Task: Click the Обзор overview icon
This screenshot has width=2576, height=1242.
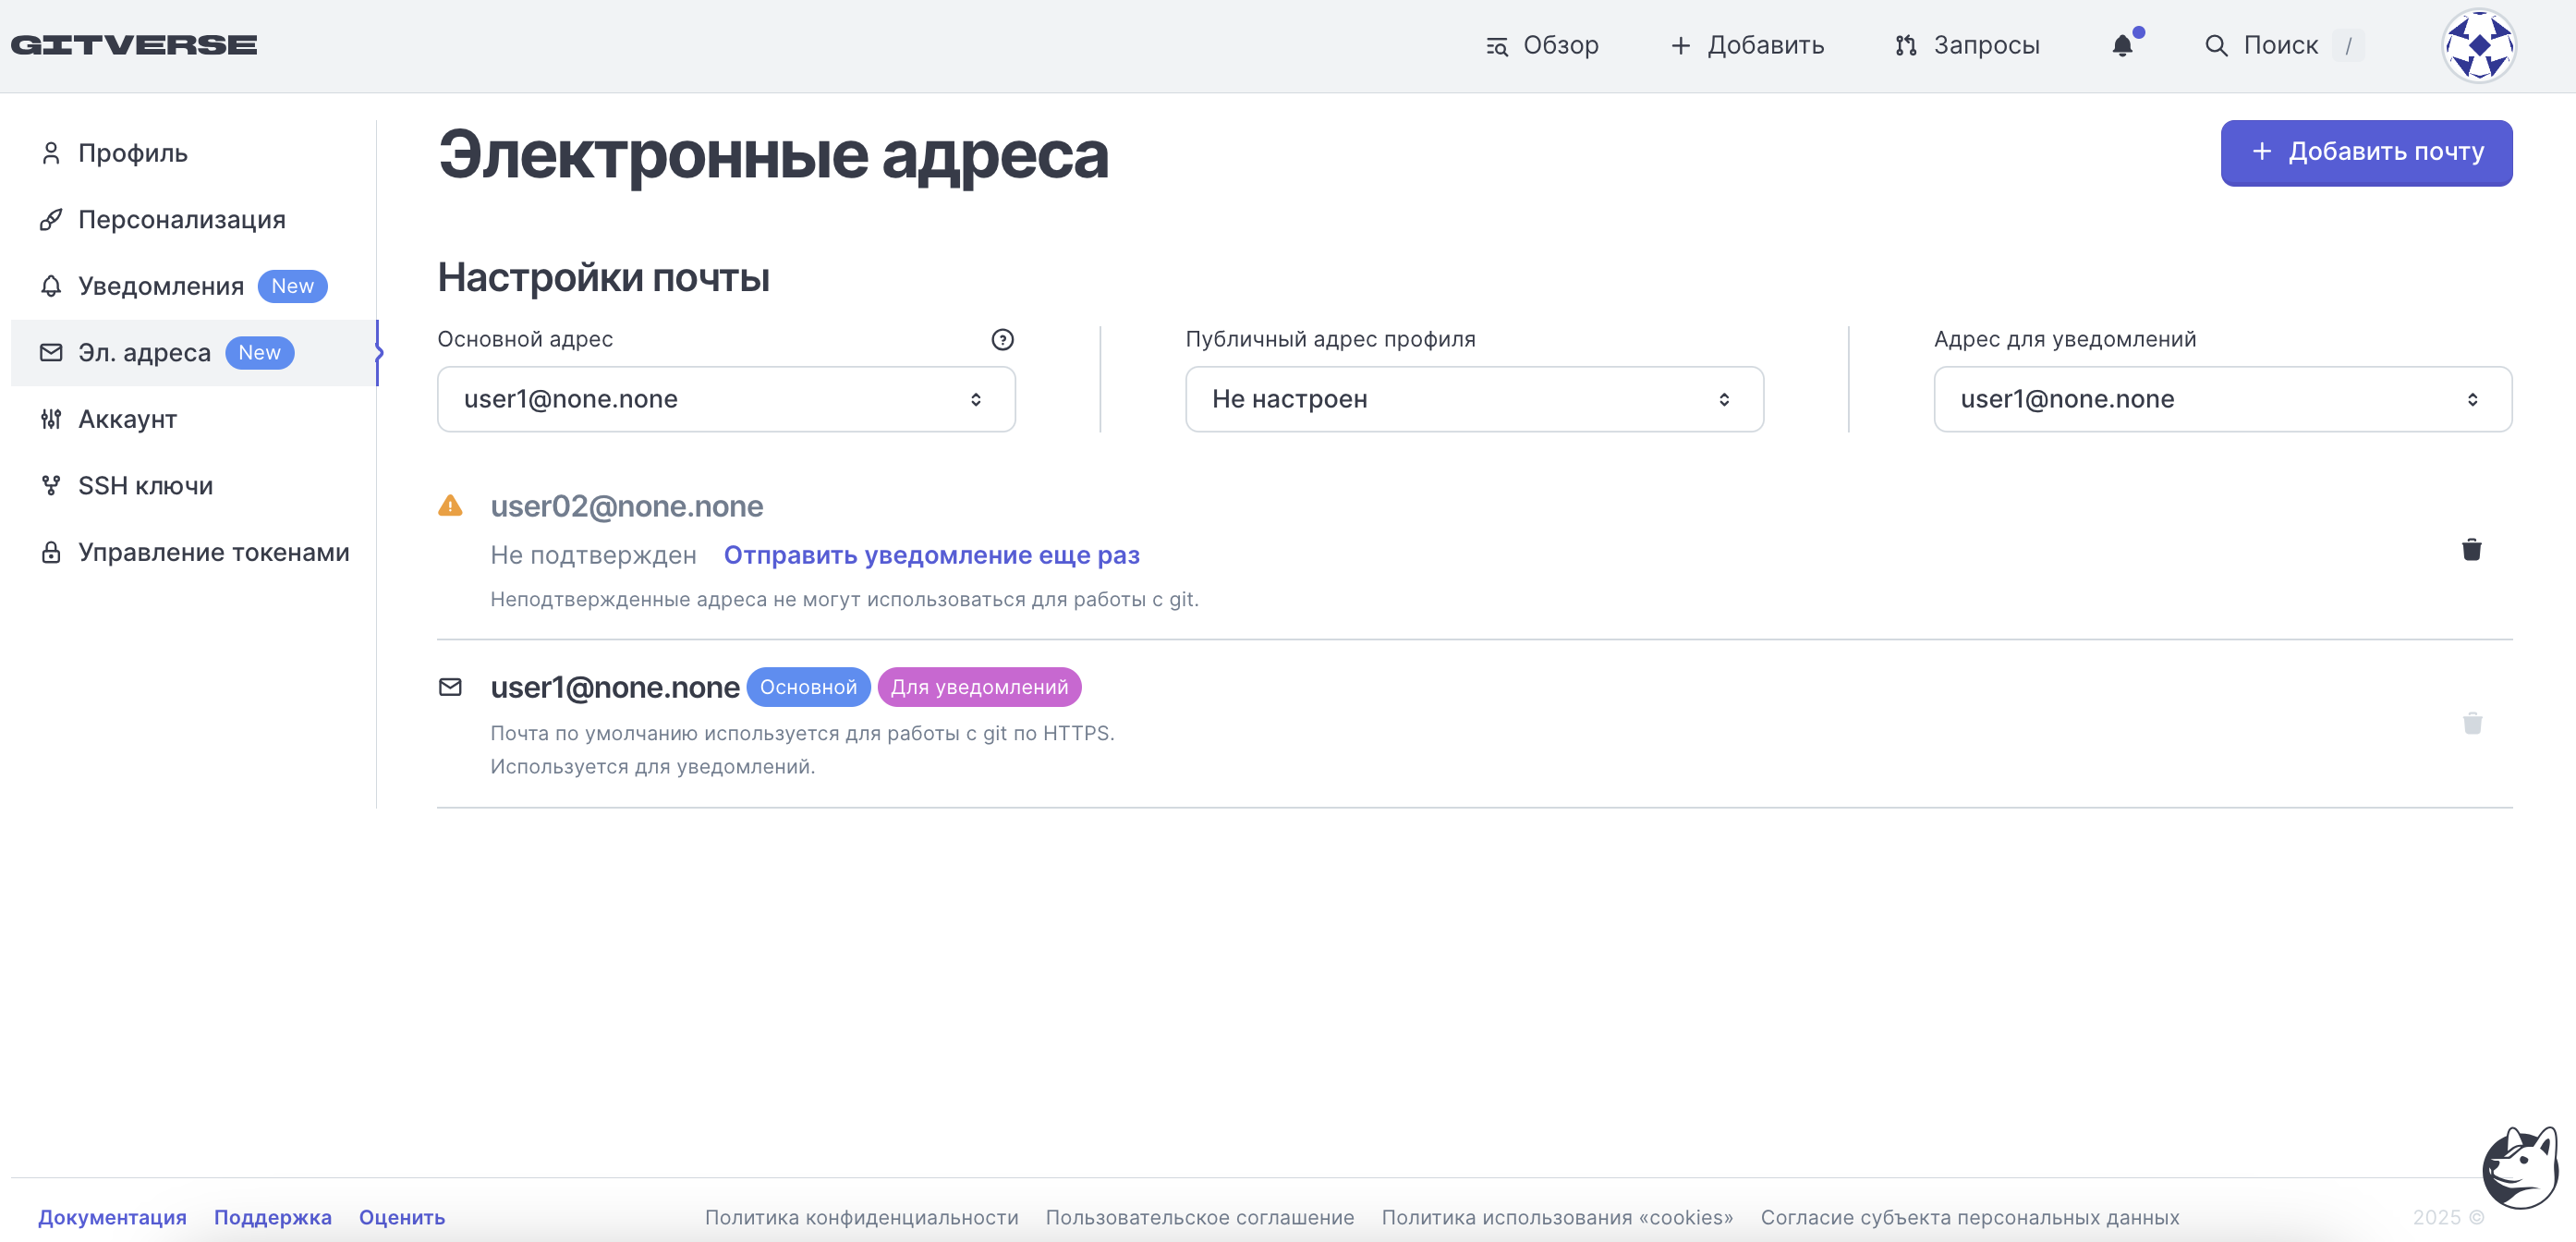Action: [x=1496, y=46]
